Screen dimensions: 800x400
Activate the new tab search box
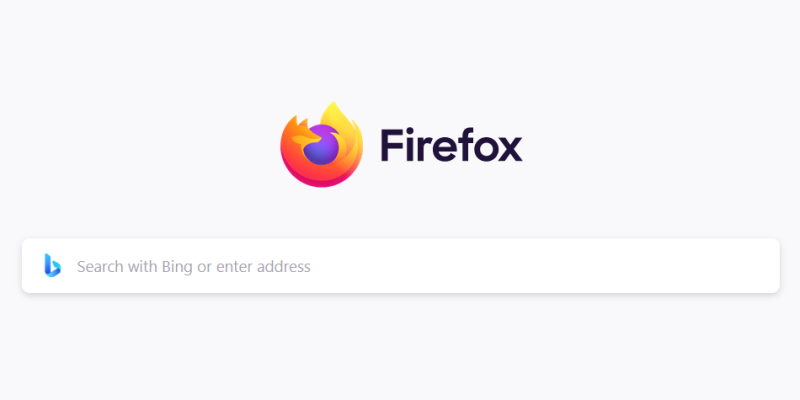click(x=401, y=266)
